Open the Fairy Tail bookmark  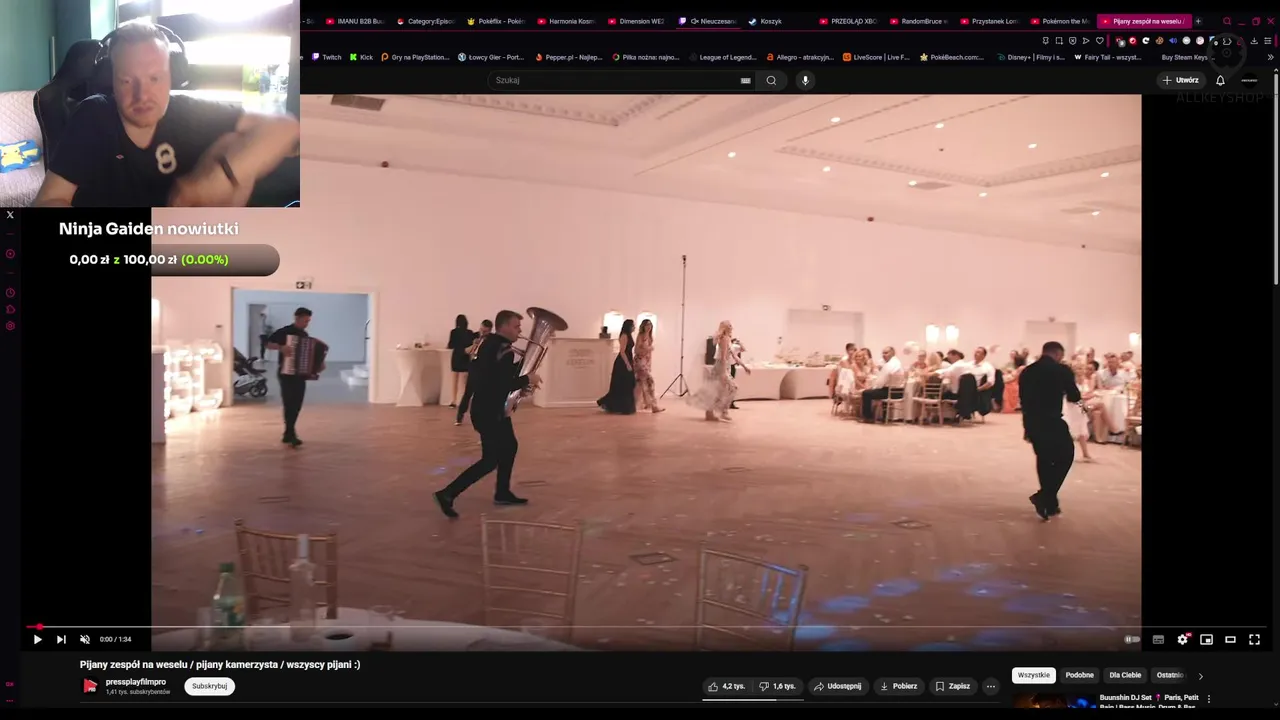coord(1108,57)
